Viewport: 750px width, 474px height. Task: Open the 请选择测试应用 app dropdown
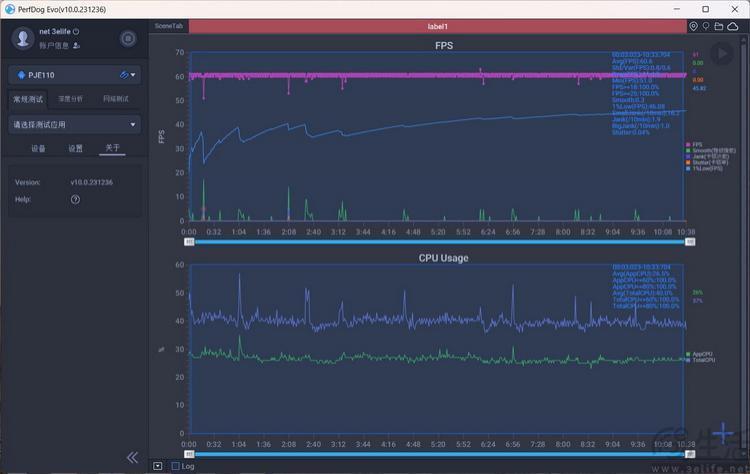tap(75, 125)
